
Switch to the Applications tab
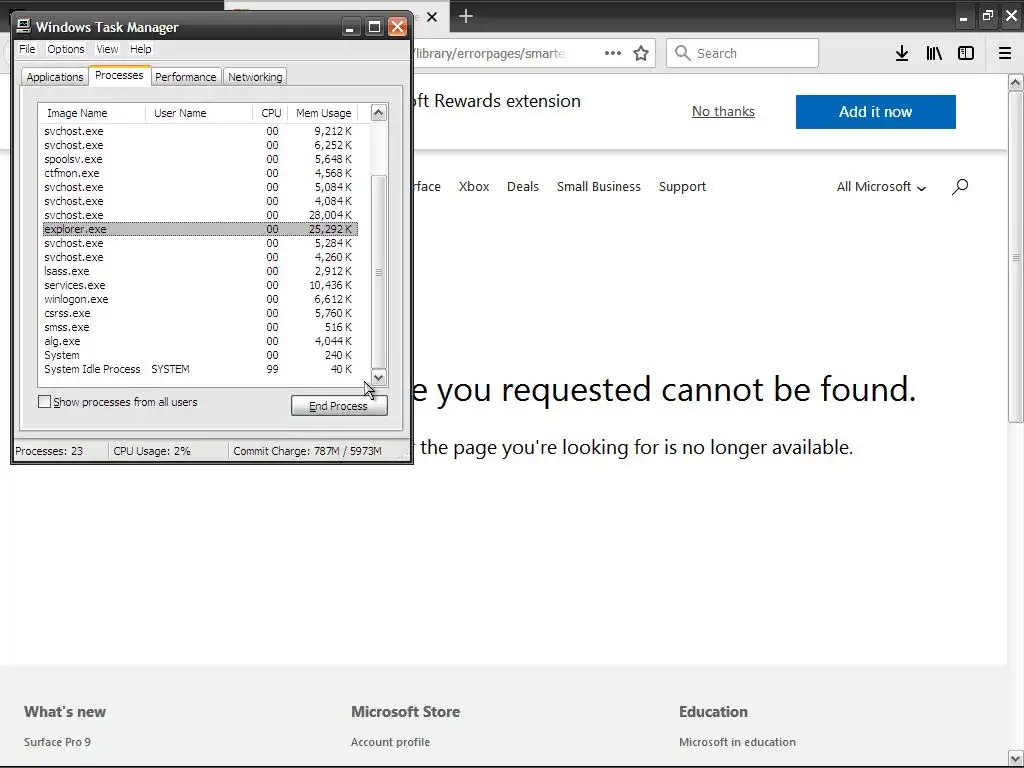point(55,77)
